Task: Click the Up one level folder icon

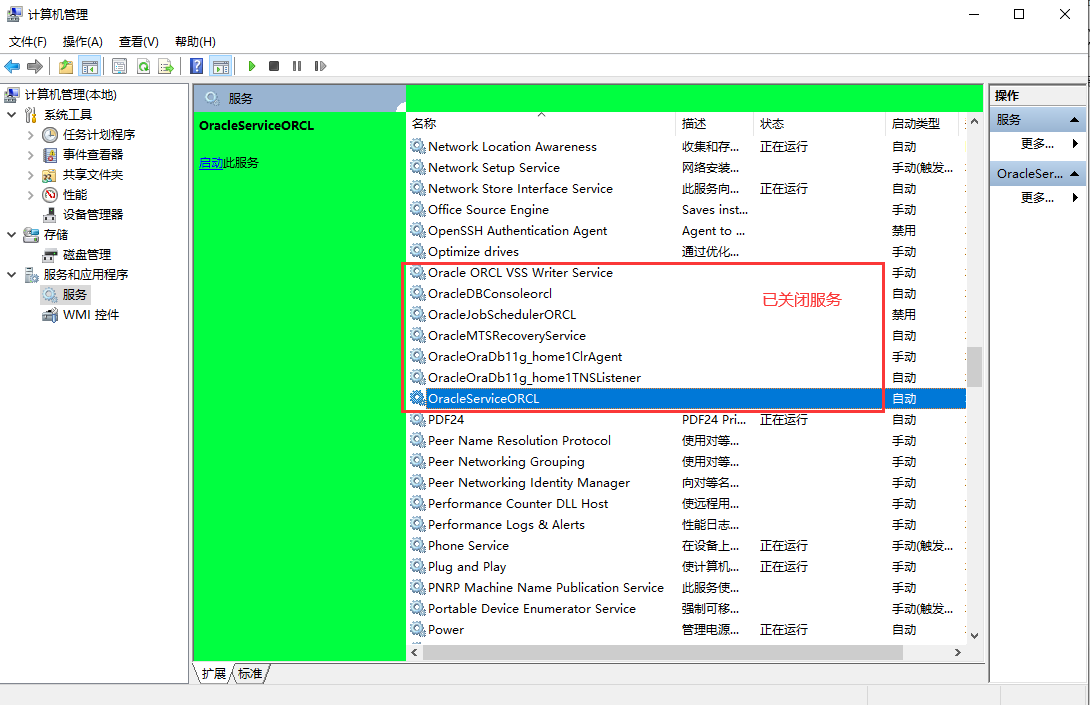Action: (x=66, y=66)
